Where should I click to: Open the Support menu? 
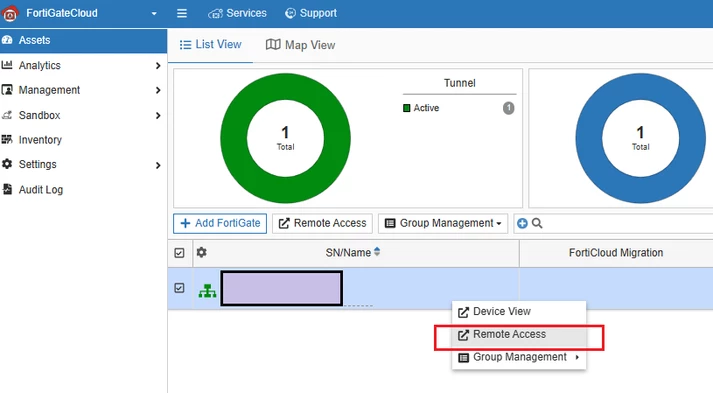pyautogui.click(x=311, y=13)
